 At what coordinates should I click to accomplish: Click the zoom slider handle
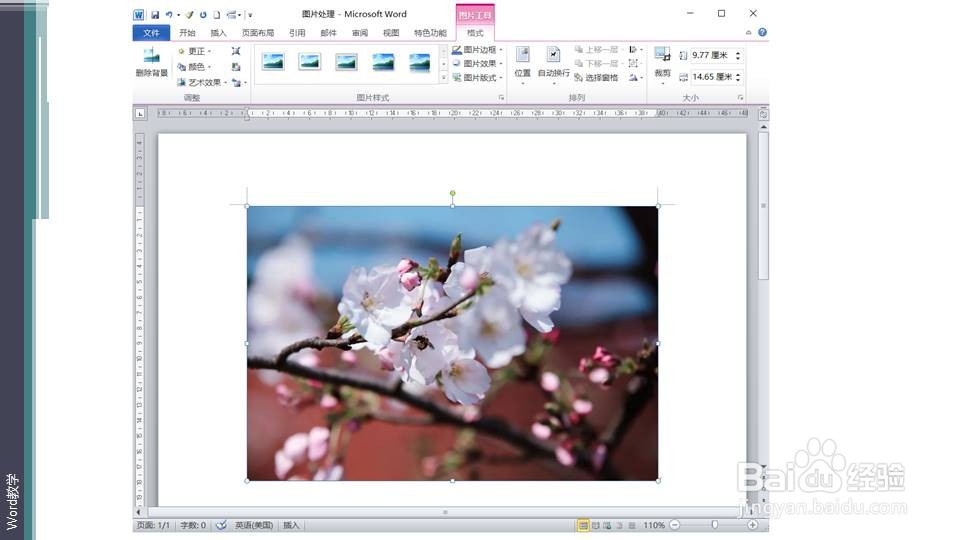[x=714, y=525]
